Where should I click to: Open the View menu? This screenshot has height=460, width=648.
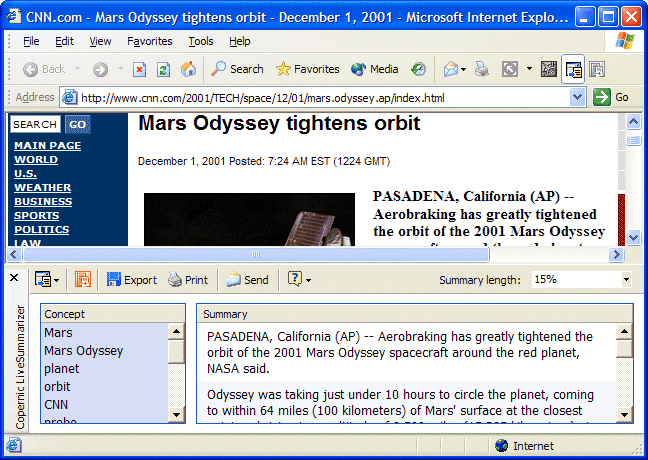click(x=100, y=41)
